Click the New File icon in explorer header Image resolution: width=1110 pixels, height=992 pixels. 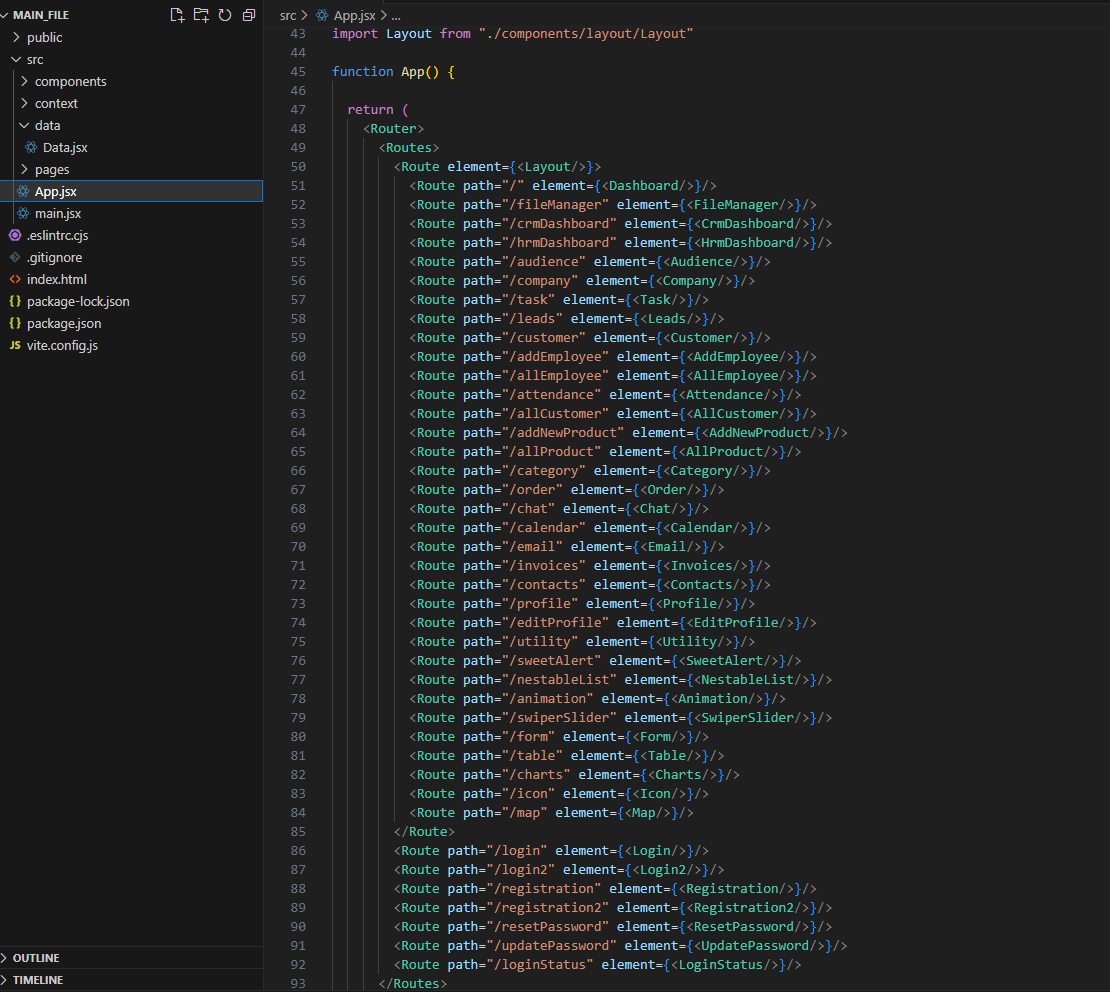coord(177,15)
